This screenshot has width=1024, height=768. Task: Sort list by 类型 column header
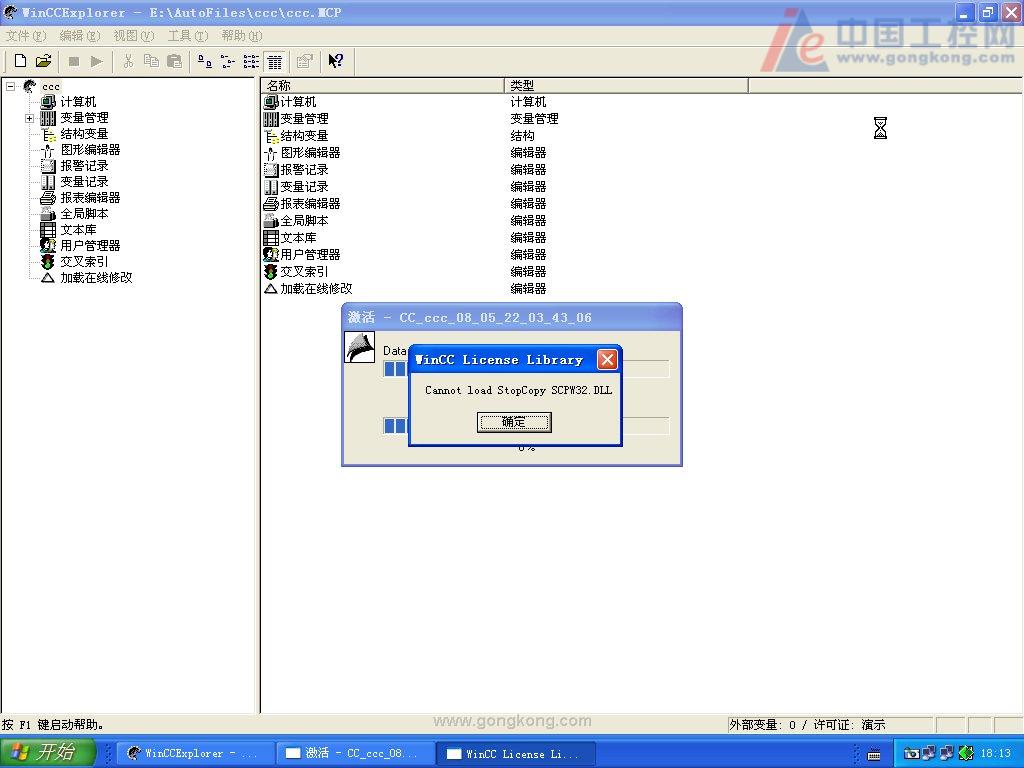[x=626, y=86]
